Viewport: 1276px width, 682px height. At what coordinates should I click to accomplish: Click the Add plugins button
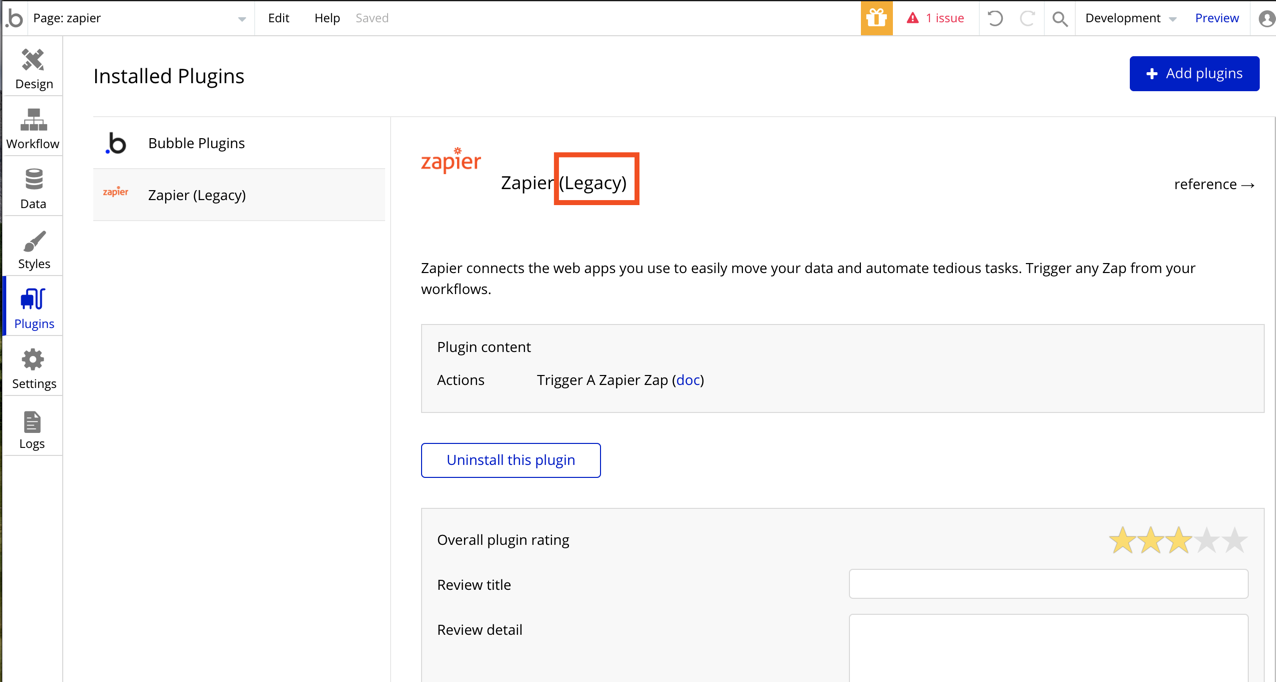click(x=1194, y=74)
